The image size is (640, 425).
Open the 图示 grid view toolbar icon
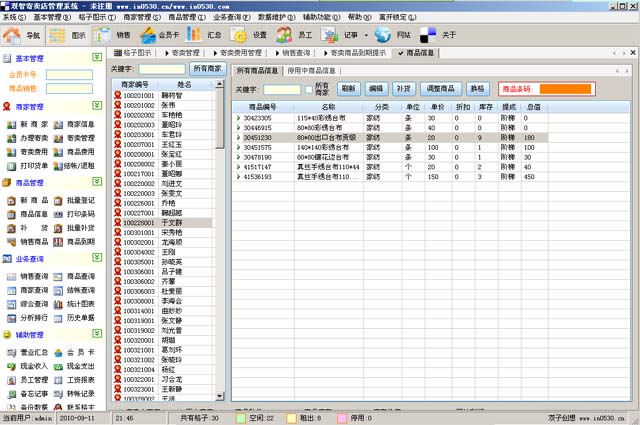(x=70, y=35)
